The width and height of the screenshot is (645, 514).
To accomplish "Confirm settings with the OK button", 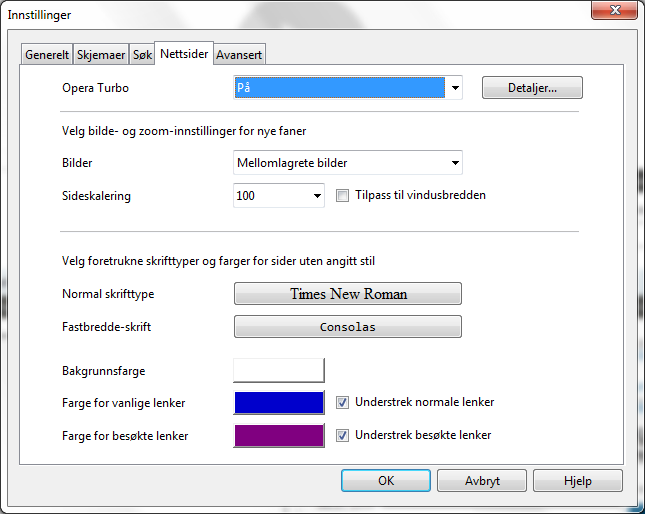I will click(x=386, y=481).
